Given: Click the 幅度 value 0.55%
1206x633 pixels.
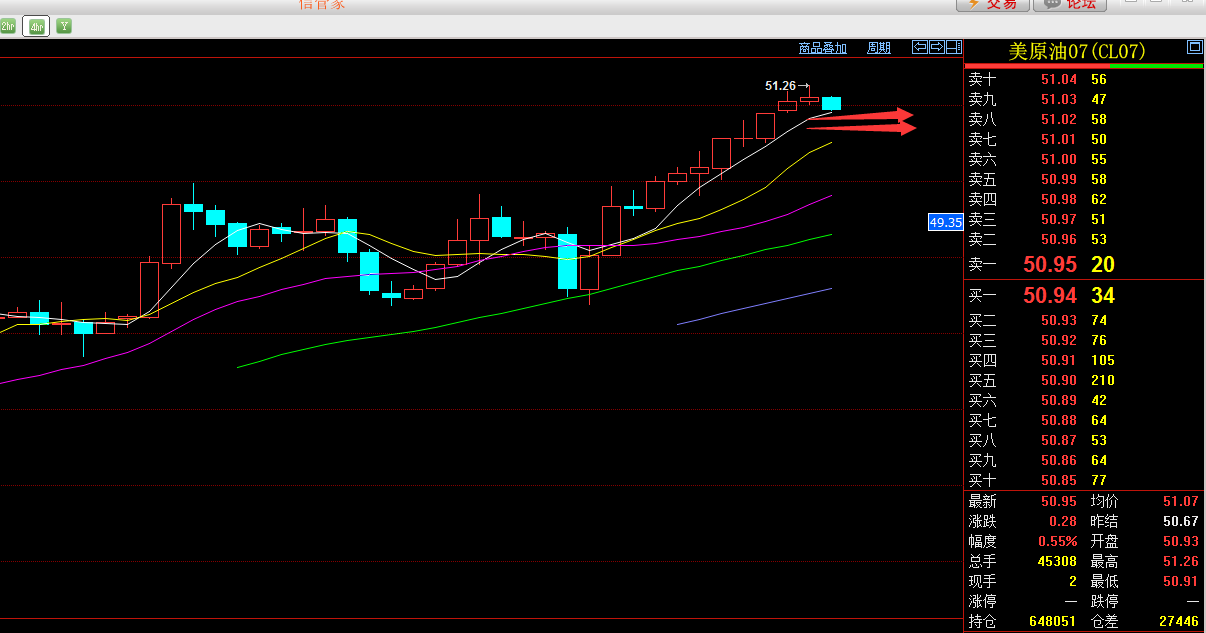Looking at the screenshot, I should [1057, 541].
